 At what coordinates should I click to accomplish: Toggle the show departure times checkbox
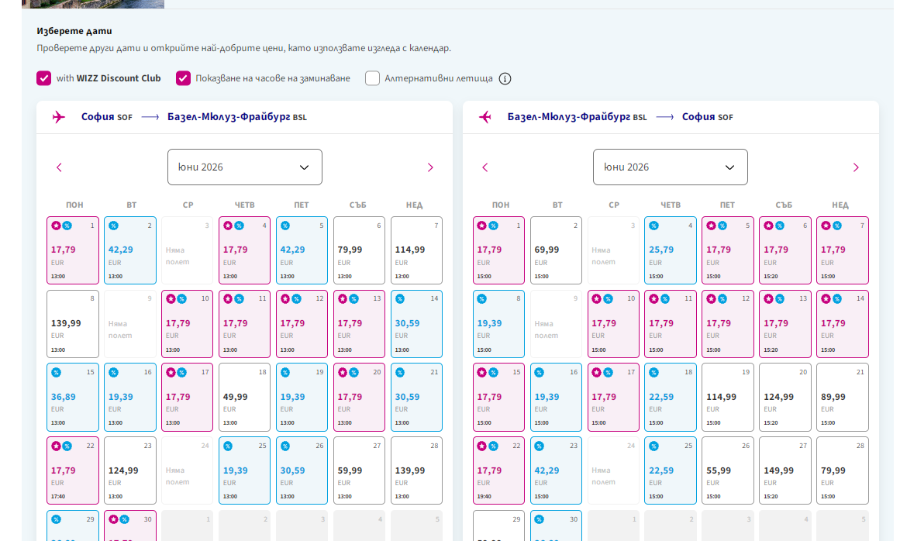183,78
